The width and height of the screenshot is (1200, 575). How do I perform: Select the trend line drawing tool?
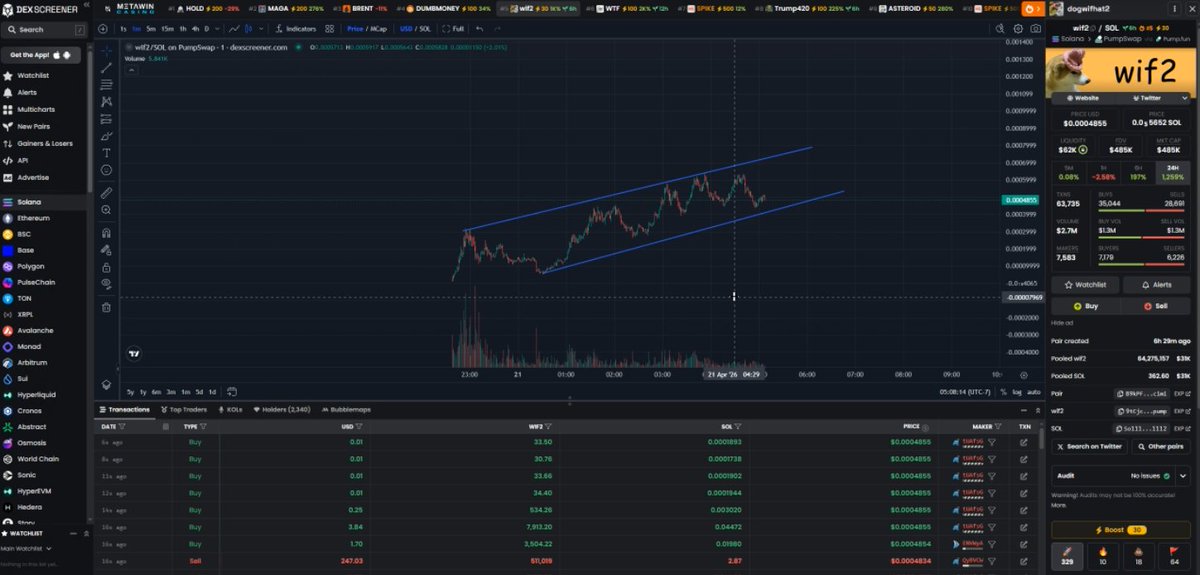point(107,67)
